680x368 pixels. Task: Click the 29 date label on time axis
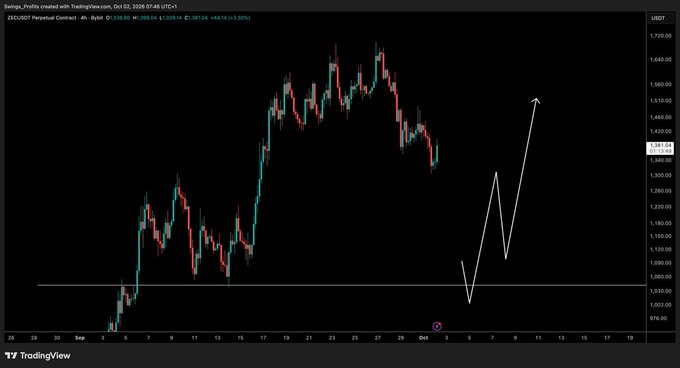[401, 338]
